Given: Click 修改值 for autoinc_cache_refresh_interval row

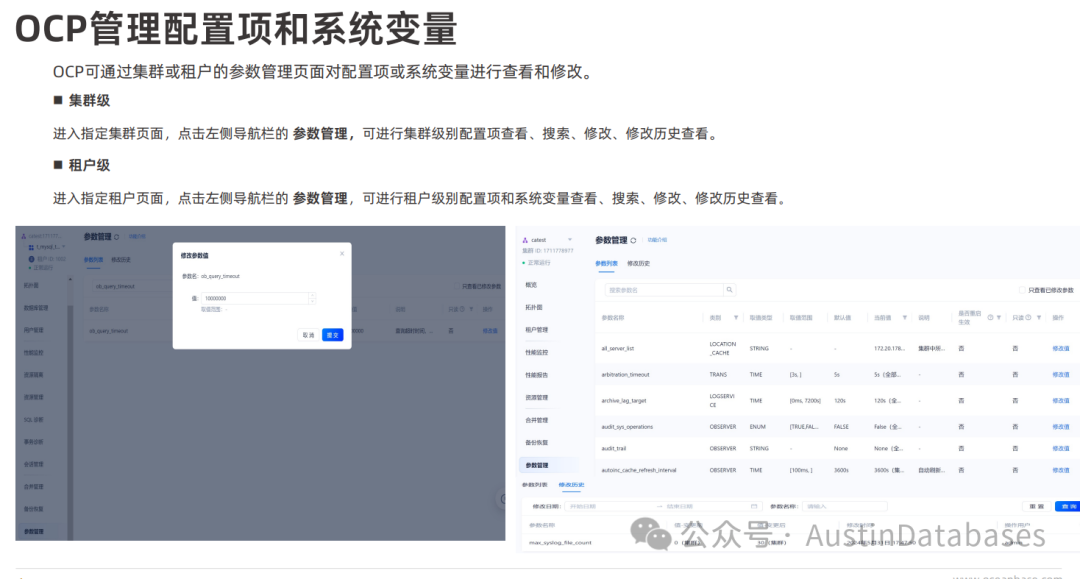Looking at the screenshot, I should [1061, 470].
